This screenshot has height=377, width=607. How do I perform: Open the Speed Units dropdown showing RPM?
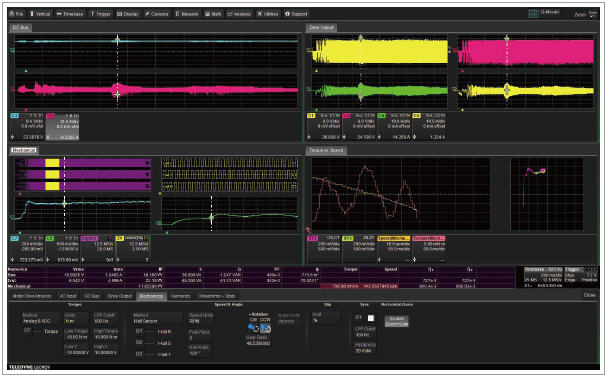[x=199, y=318]
